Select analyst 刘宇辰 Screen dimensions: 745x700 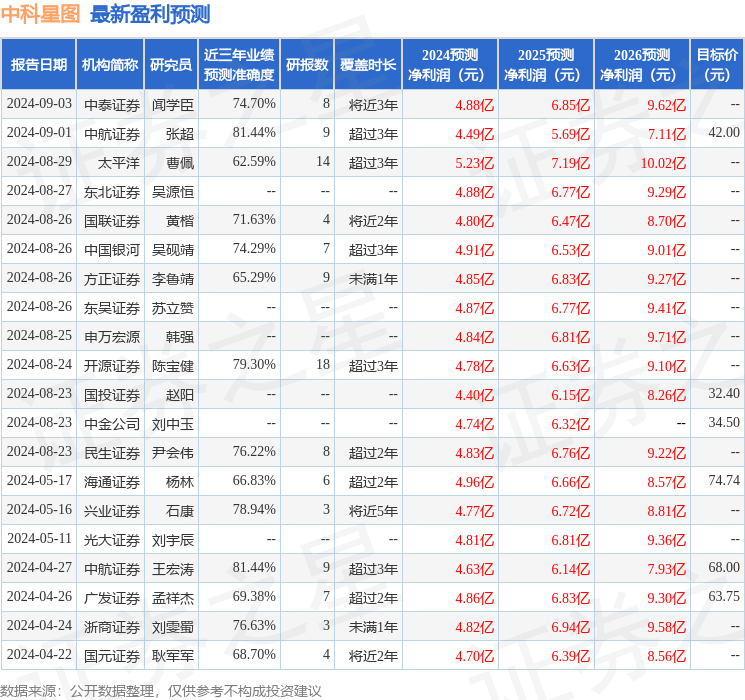(173, 539)
